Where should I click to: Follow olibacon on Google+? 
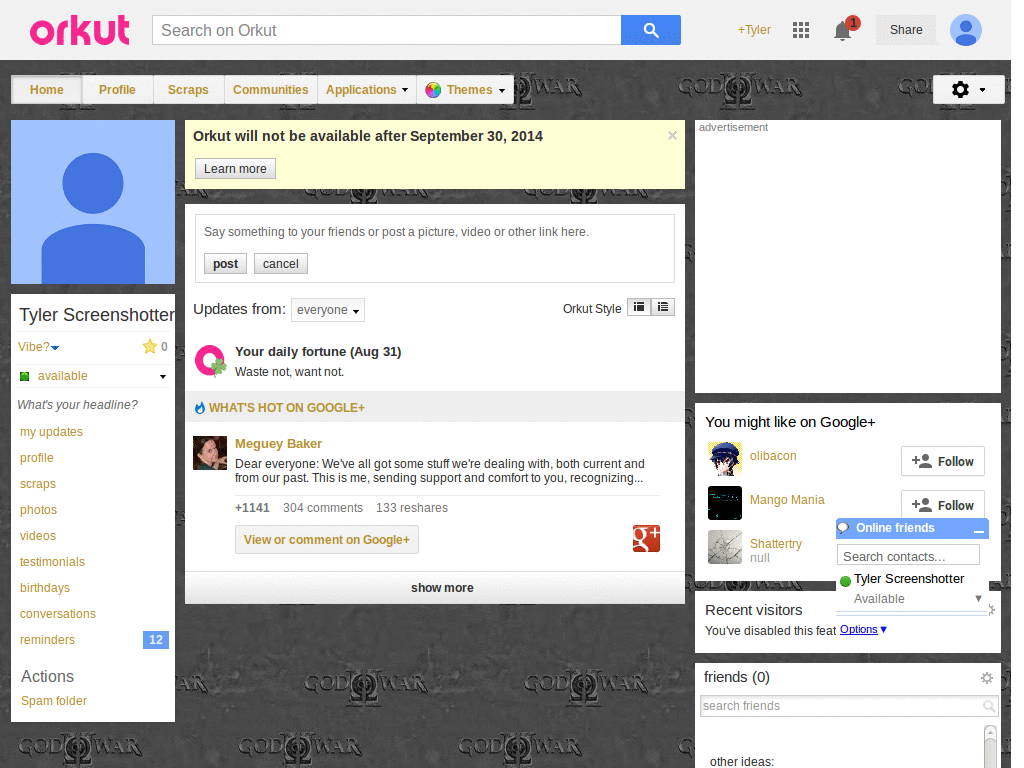pyautogui.click(x=942, y=462)
